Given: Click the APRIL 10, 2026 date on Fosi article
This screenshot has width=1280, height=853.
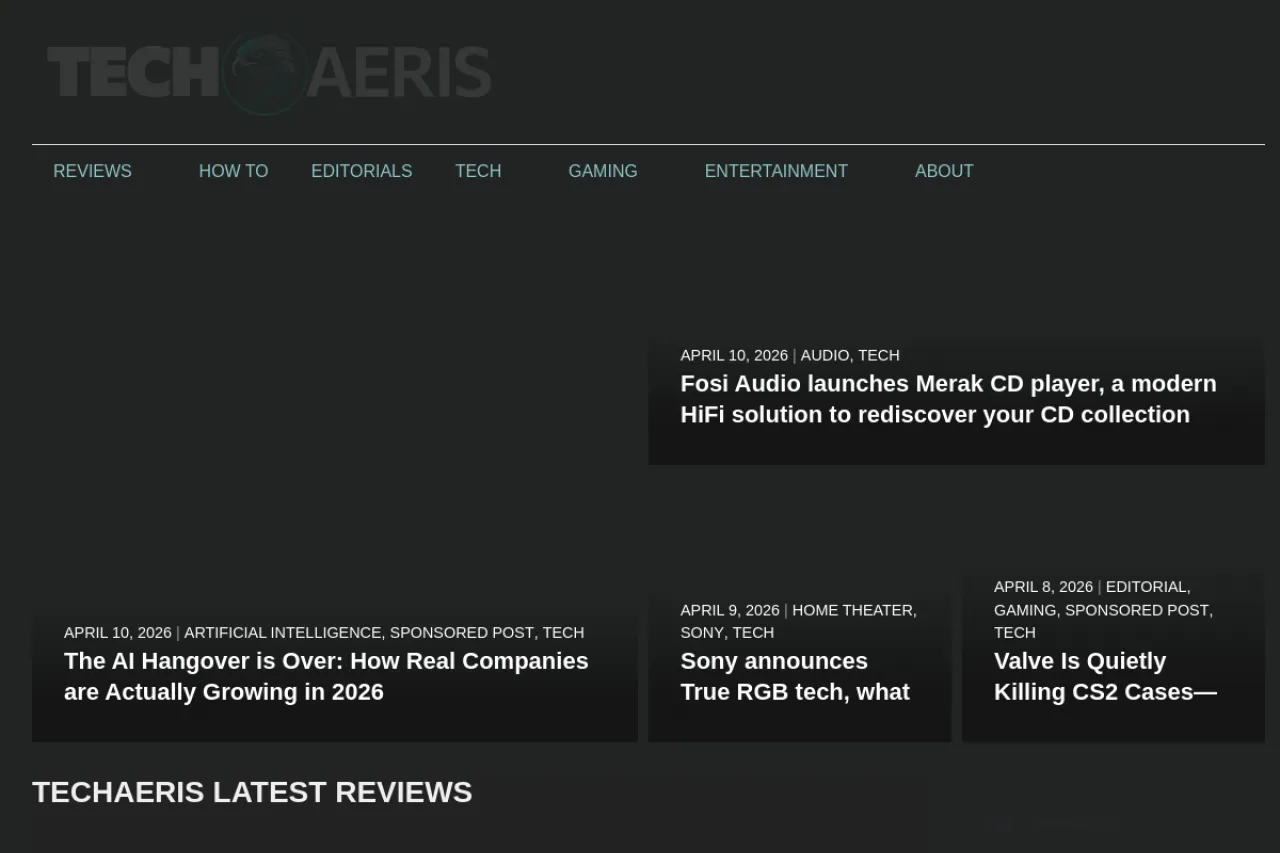Looking at the screenshot, I should point(734,355).
